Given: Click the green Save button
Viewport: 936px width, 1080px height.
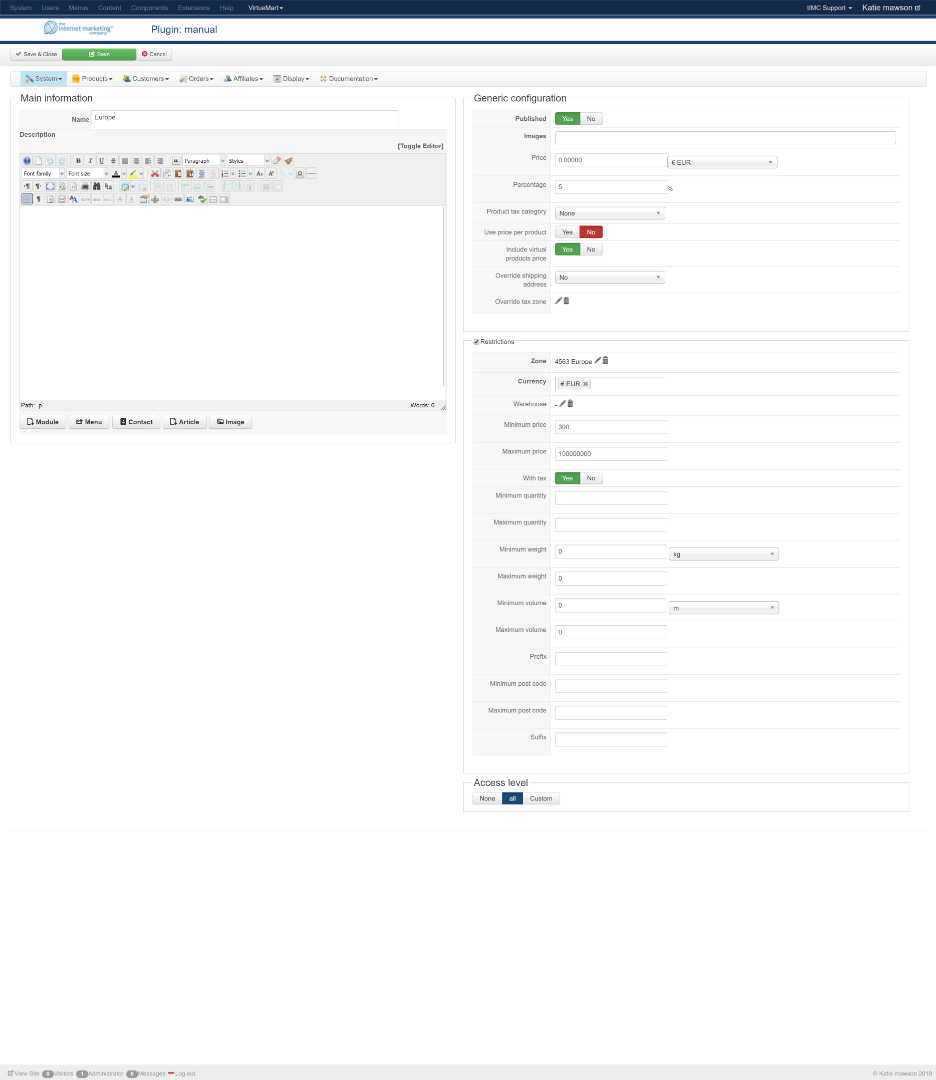Looking at the screenshot, I should [x=99, y=54].
